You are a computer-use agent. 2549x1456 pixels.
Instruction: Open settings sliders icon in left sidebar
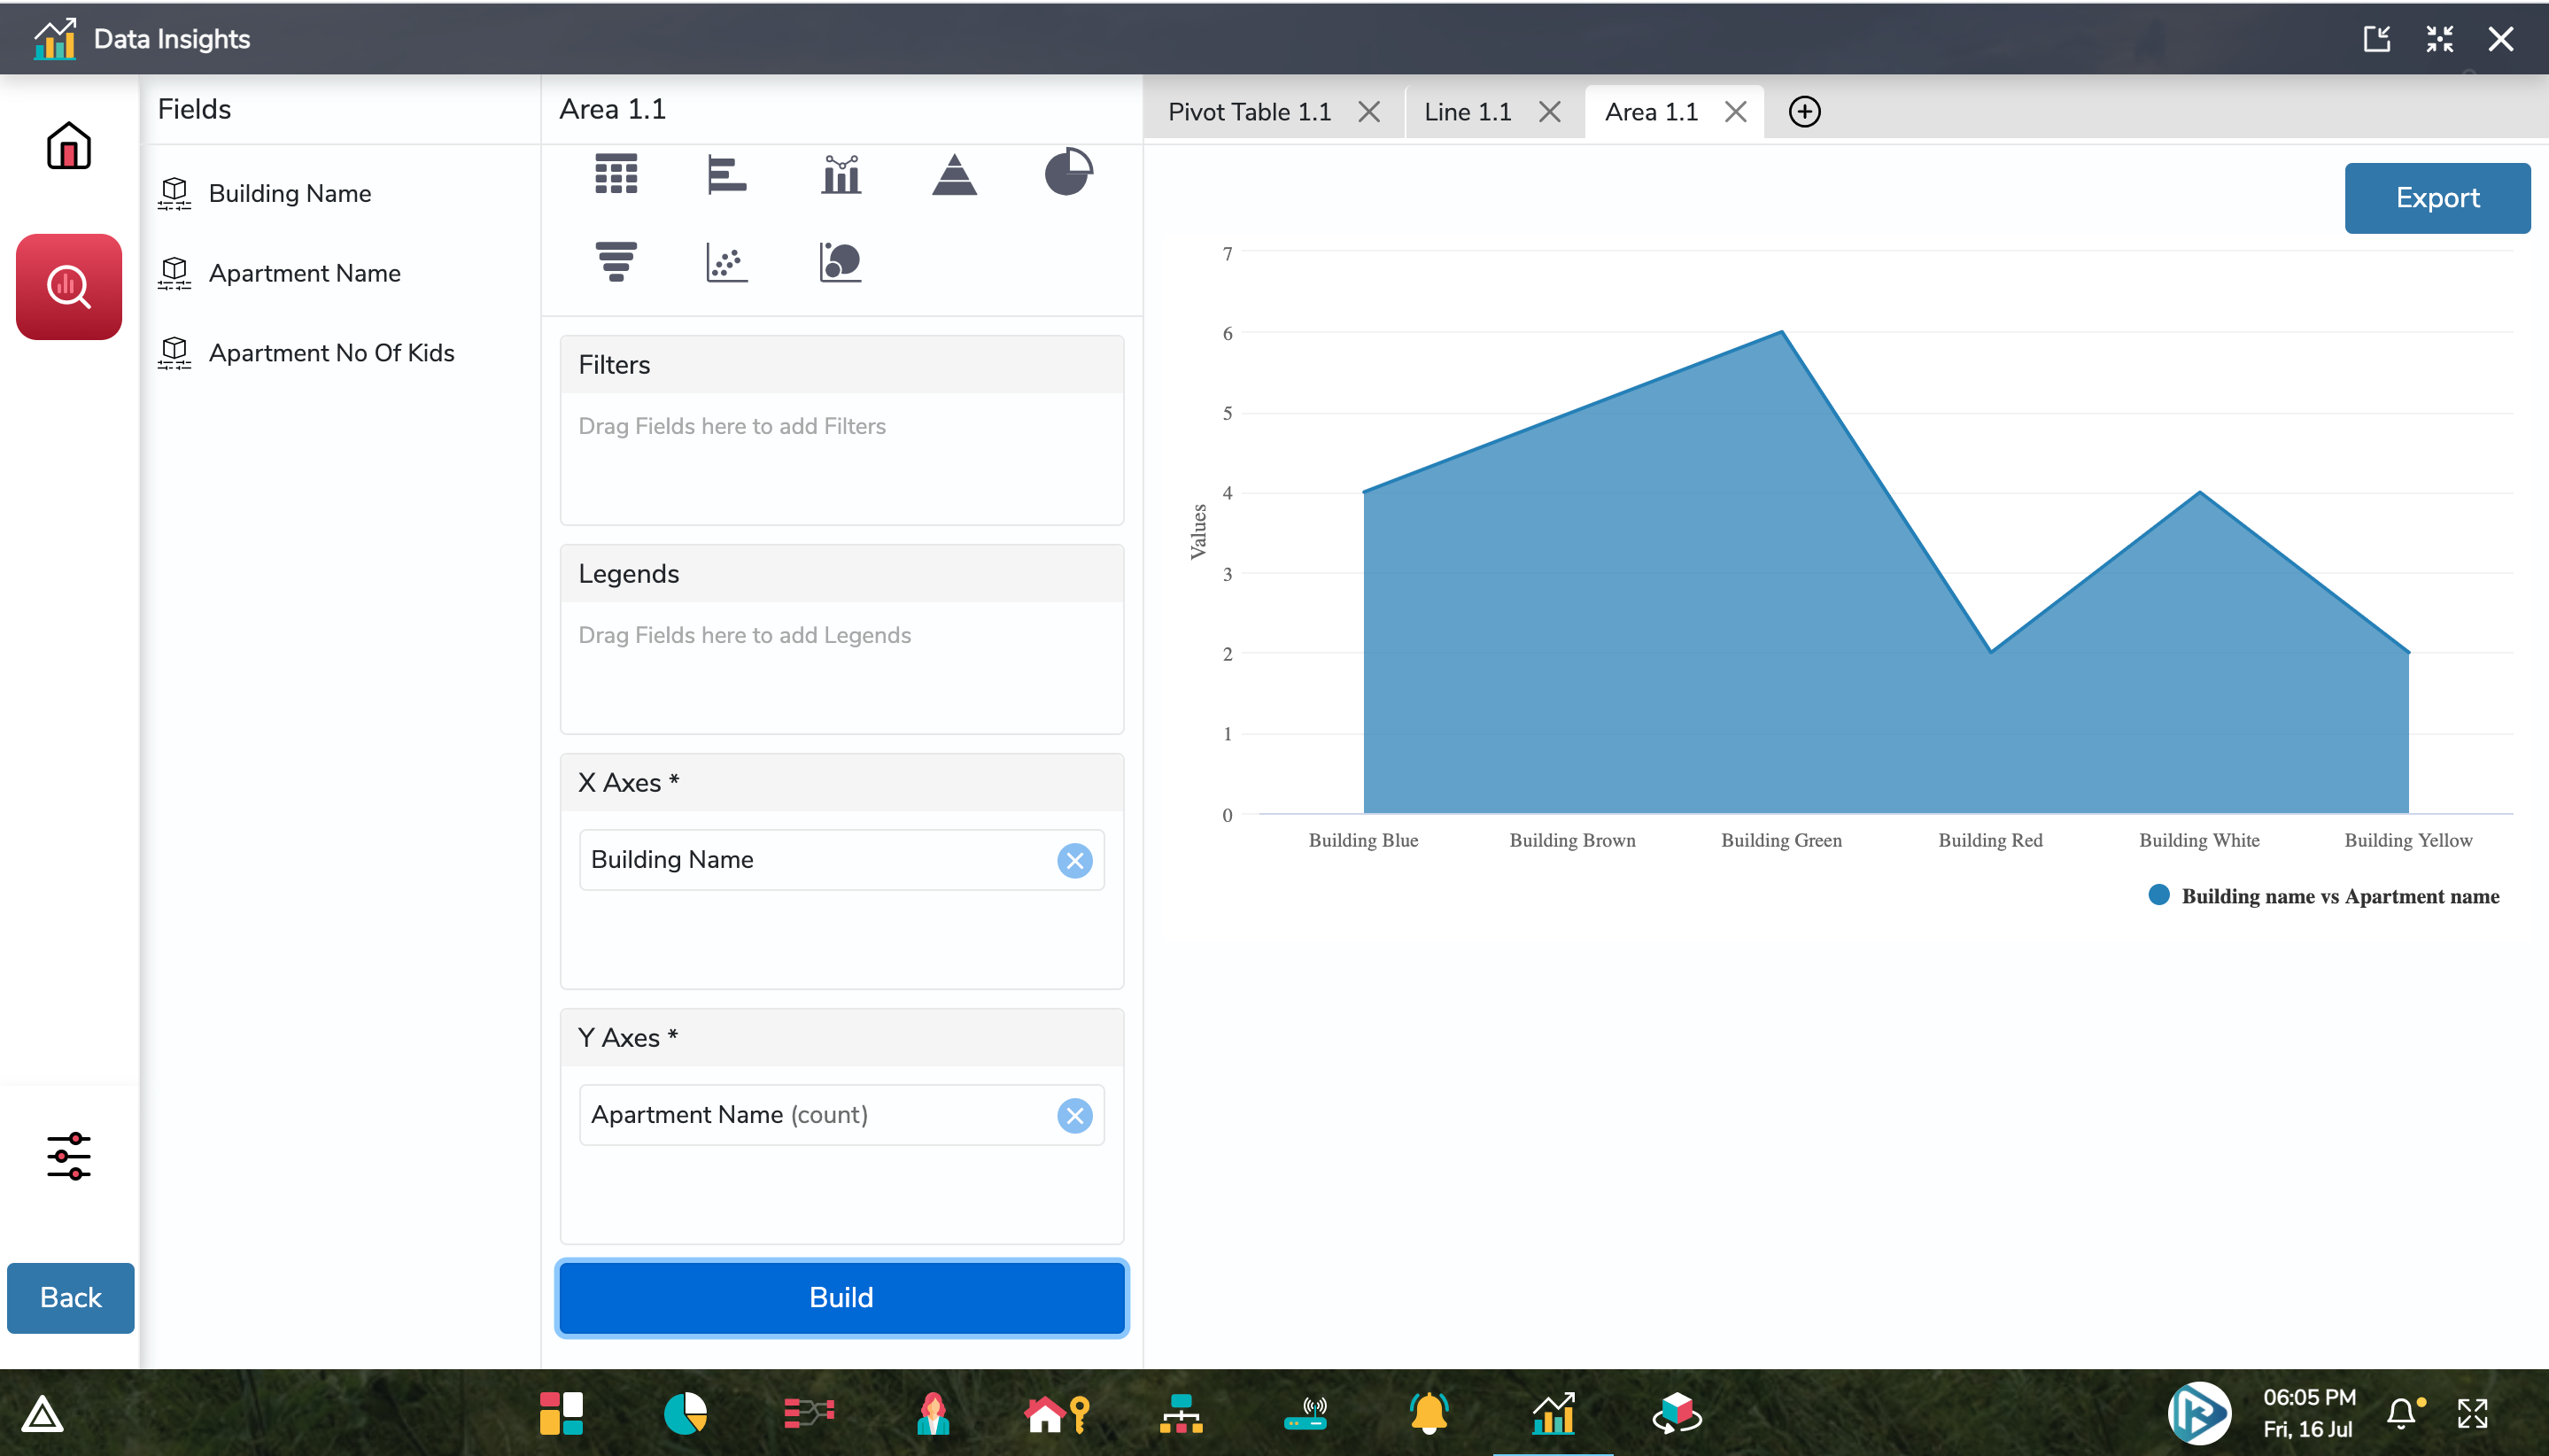(69, 1156)
